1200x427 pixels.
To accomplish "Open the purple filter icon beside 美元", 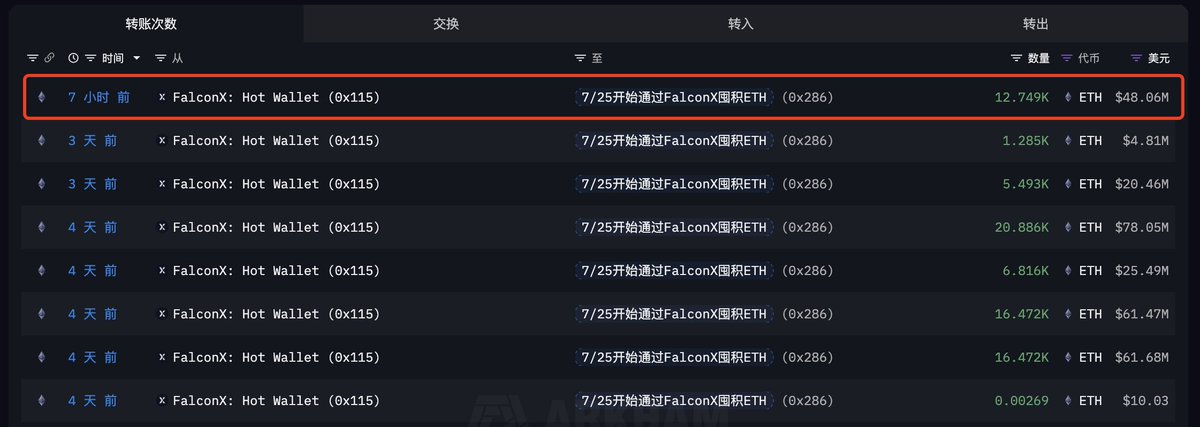I will click(1136, 59).
